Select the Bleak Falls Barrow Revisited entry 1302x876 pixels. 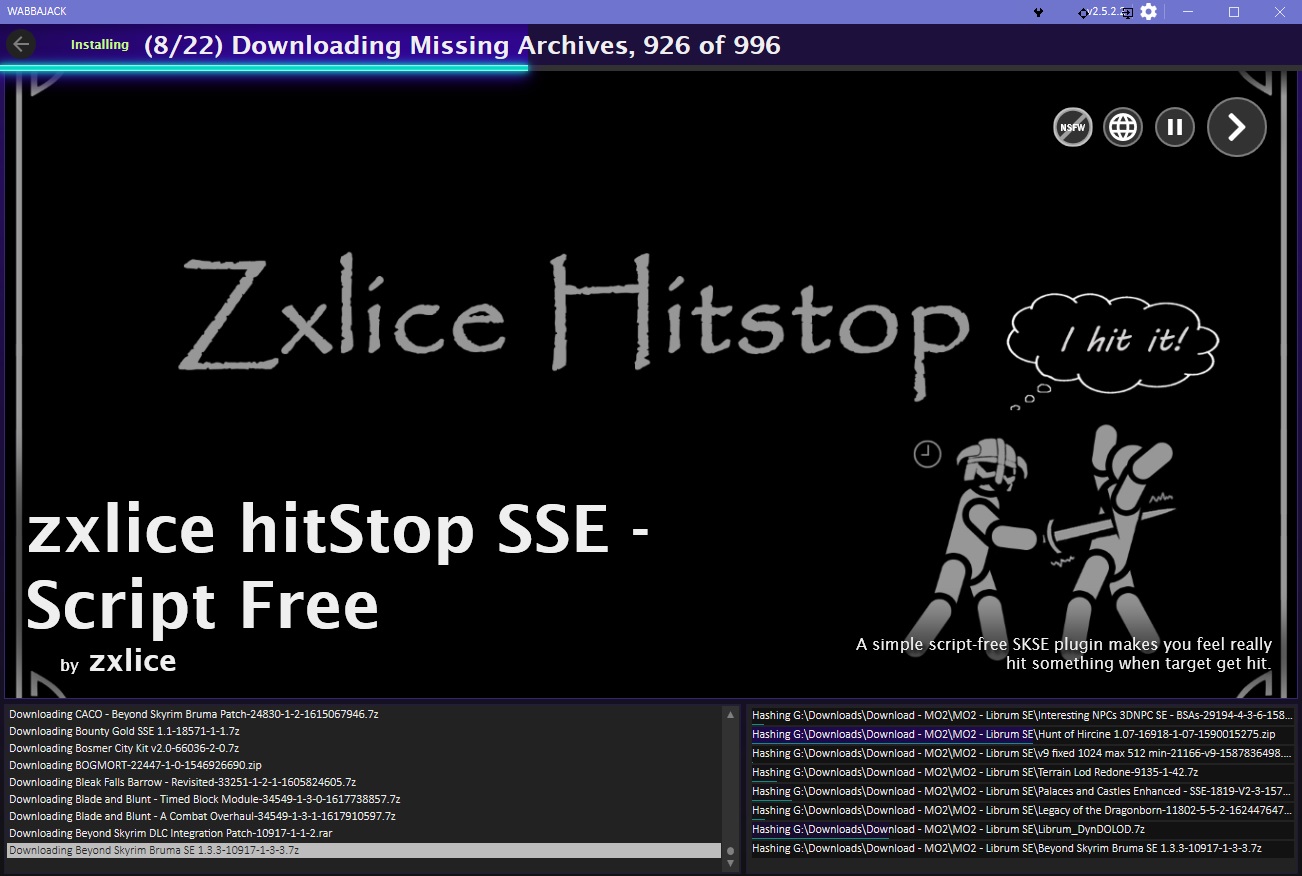[364, 782]
